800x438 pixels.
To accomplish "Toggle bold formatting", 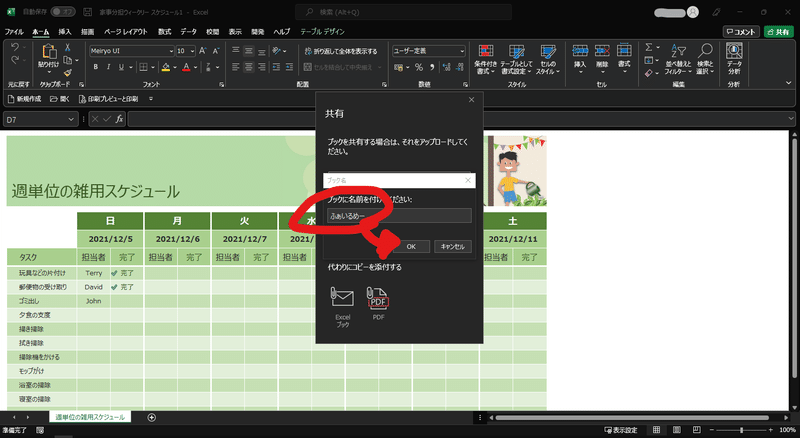I will click(95, 67).
